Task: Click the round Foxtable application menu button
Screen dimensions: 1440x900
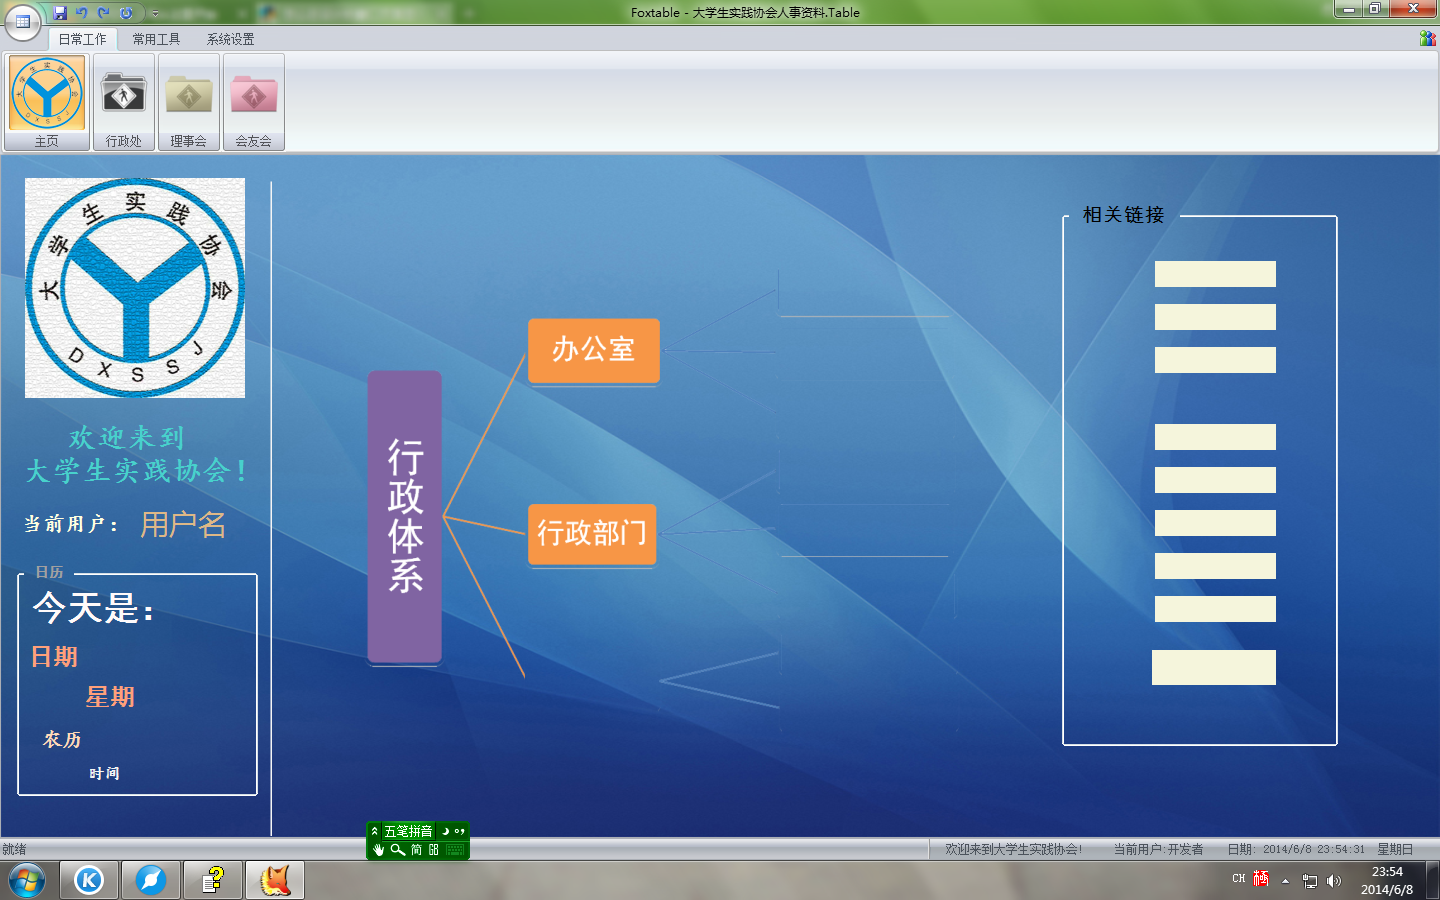Action: pos(22,21)
